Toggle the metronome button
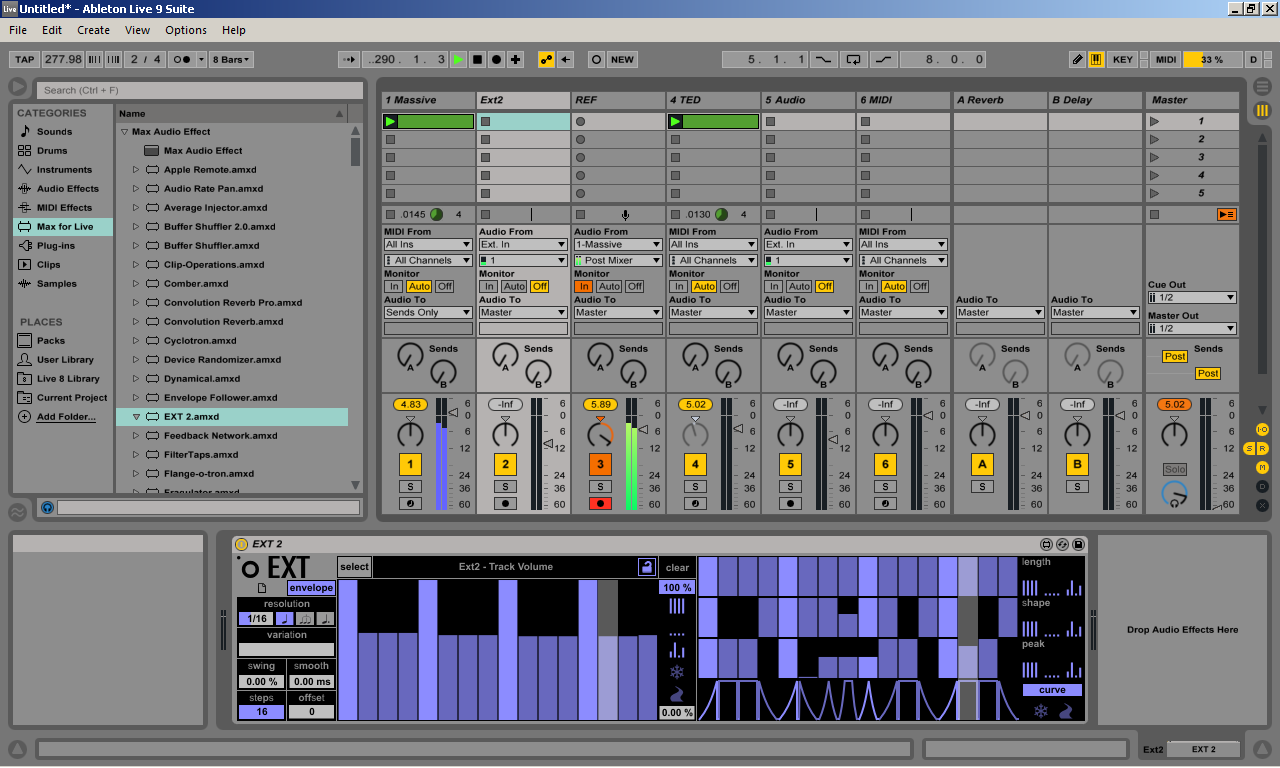 (183, 60)
